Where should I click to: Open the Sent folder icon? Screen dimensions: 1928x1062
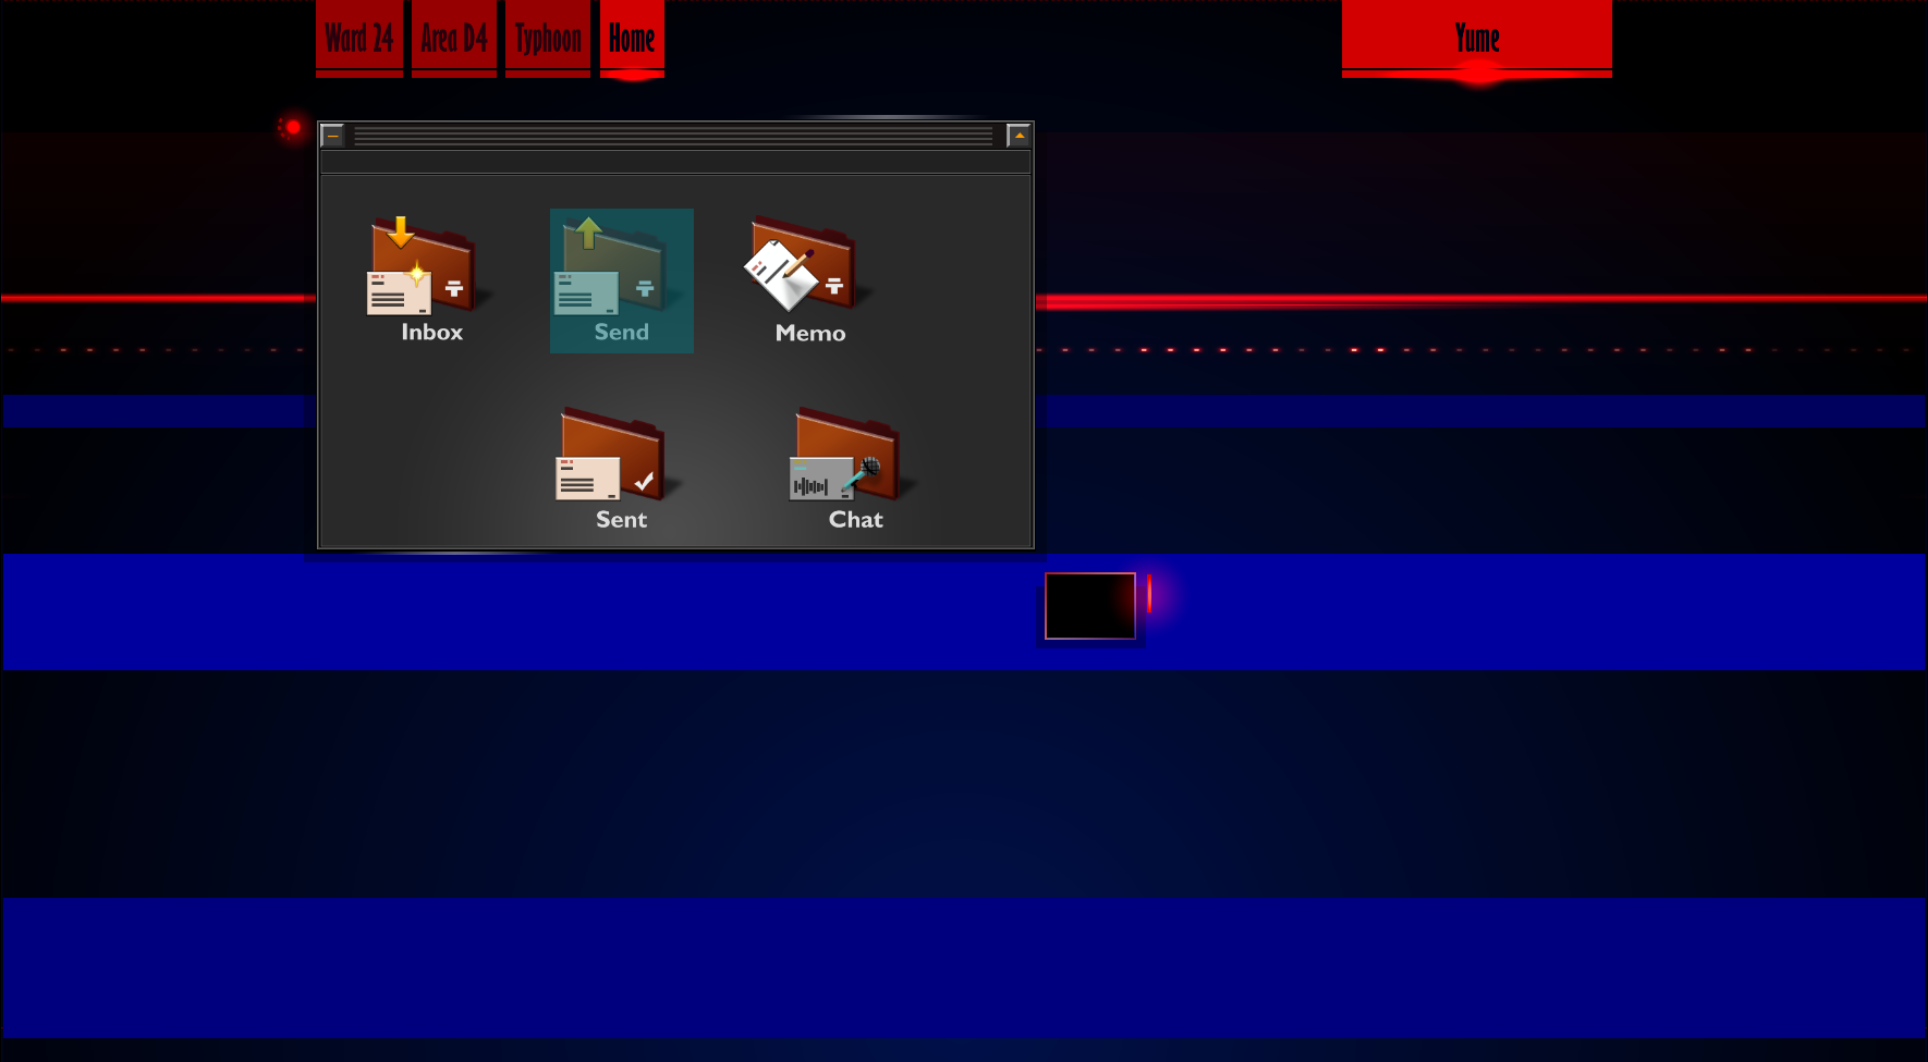pos(613,456)
